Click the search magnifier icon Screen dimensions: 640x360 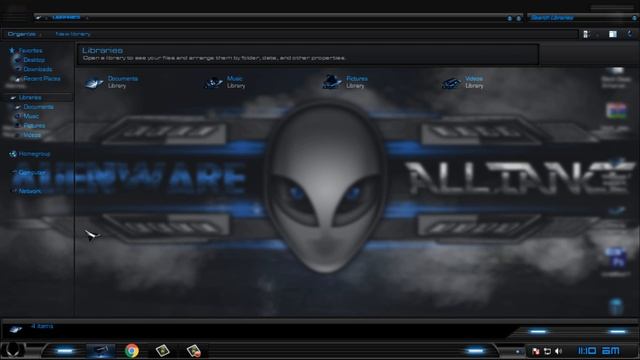[x=634, y=18]
